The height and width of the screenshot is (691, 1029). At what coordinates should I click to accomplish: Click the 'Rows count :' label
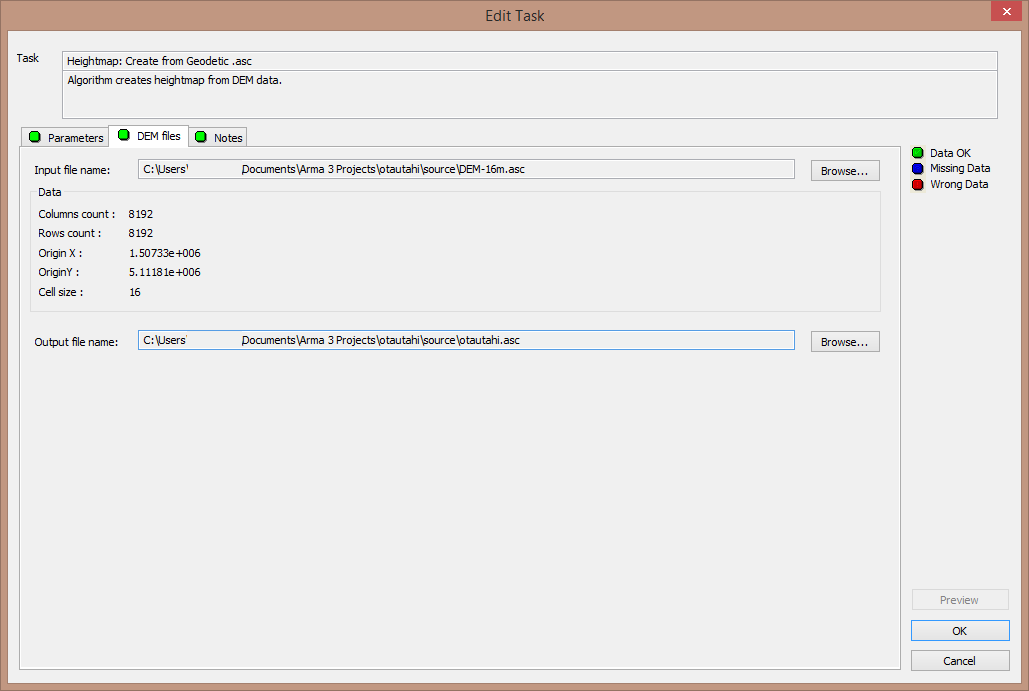tap(70, 233)
